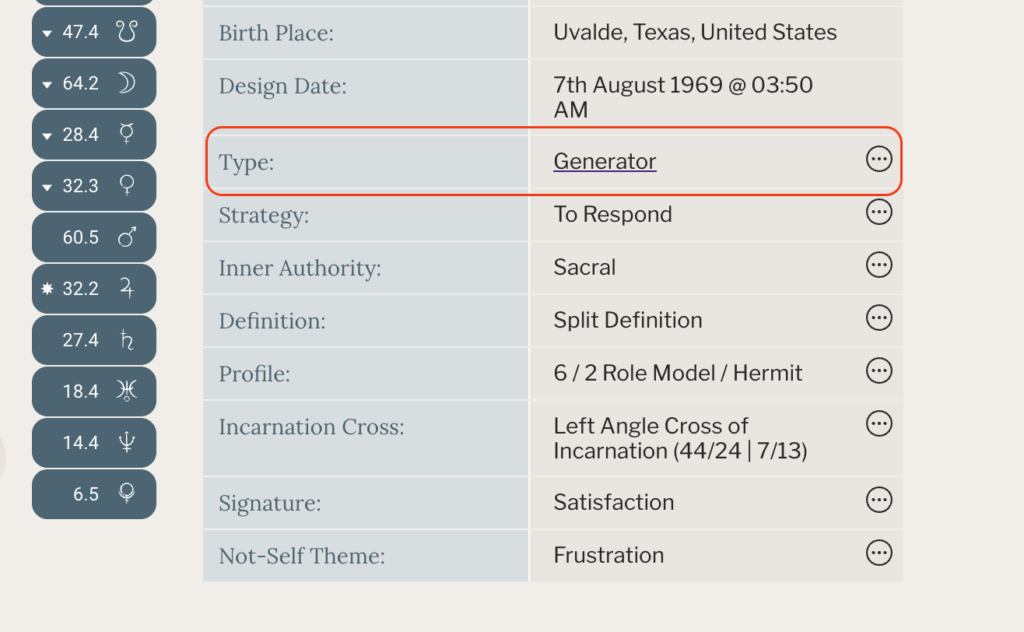The image size is (1024, 632).
Task: Click the Mars 60.5 gate pill
Action: click(94, 237)
